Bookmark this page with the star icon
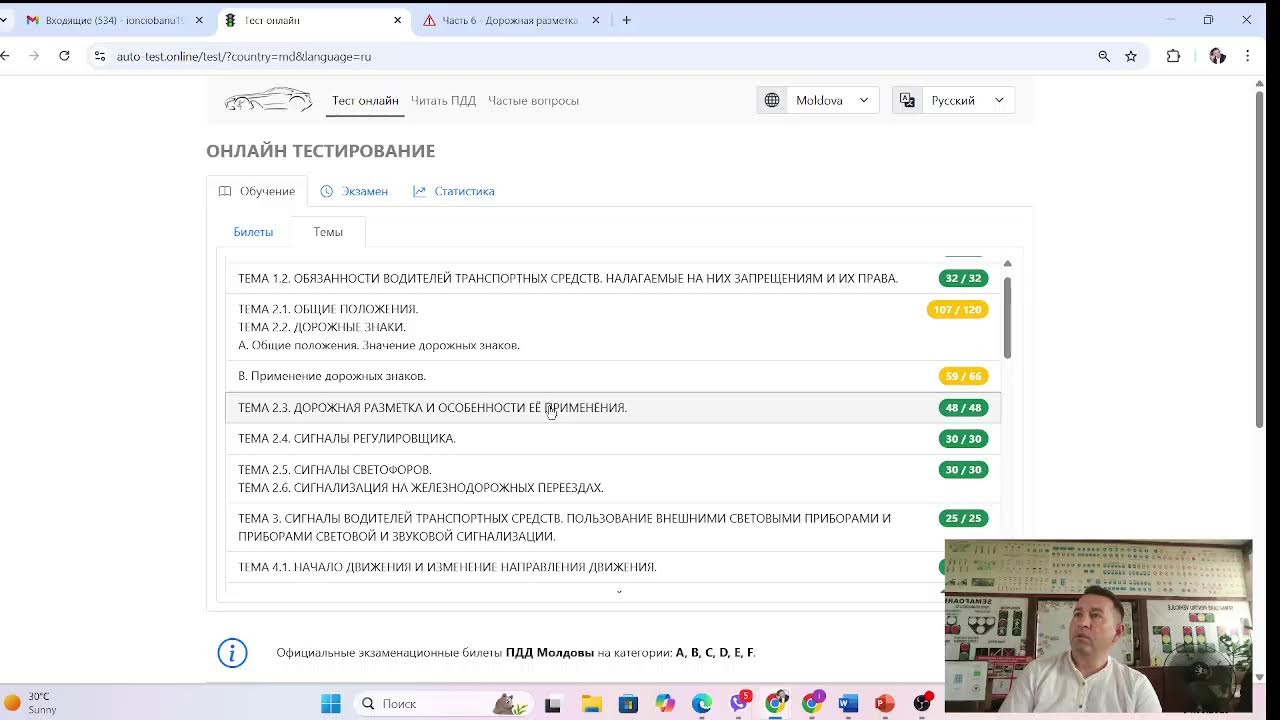This screenshot has width=1280, height=720. [x=1131, y=56]
